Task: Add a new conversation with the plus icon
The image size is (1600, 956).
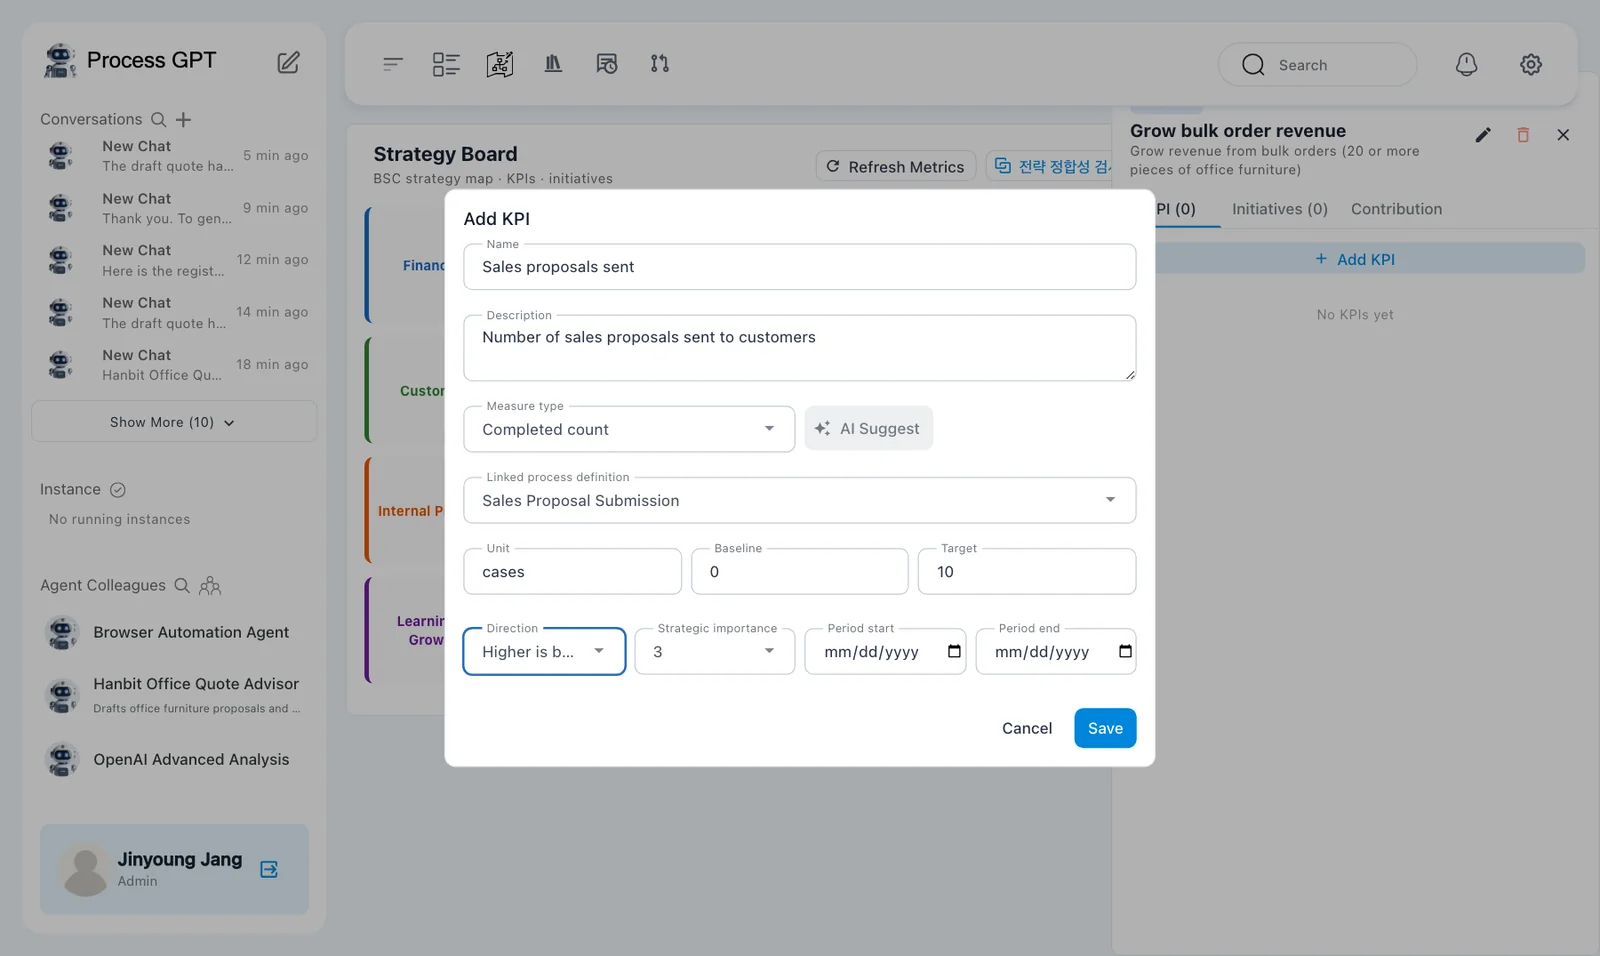Action: coord(183,119)
